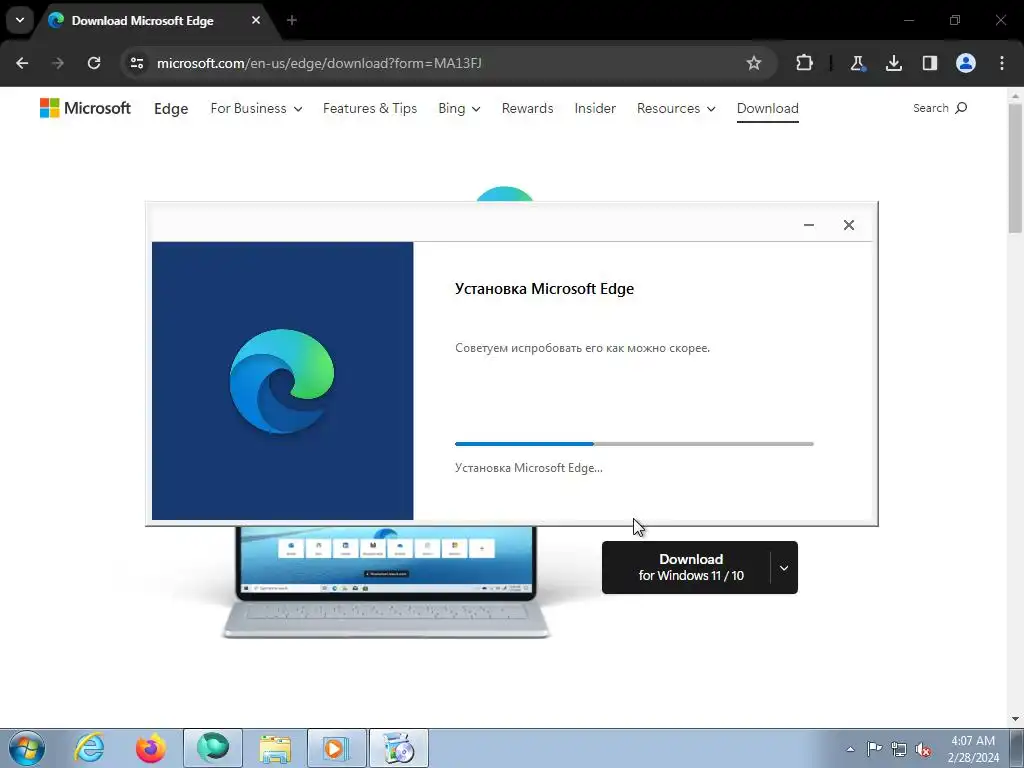Screen dimensions: 1024x768
Task: Open the Features & Tips menu item
Action: point(370,108)
